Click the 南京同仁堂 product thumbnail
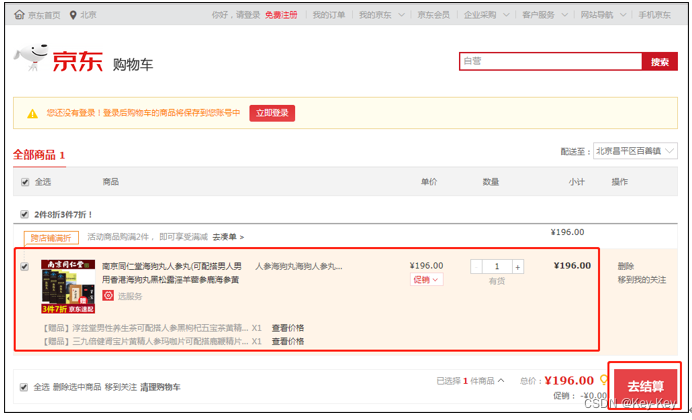 (x=68, y=287)
